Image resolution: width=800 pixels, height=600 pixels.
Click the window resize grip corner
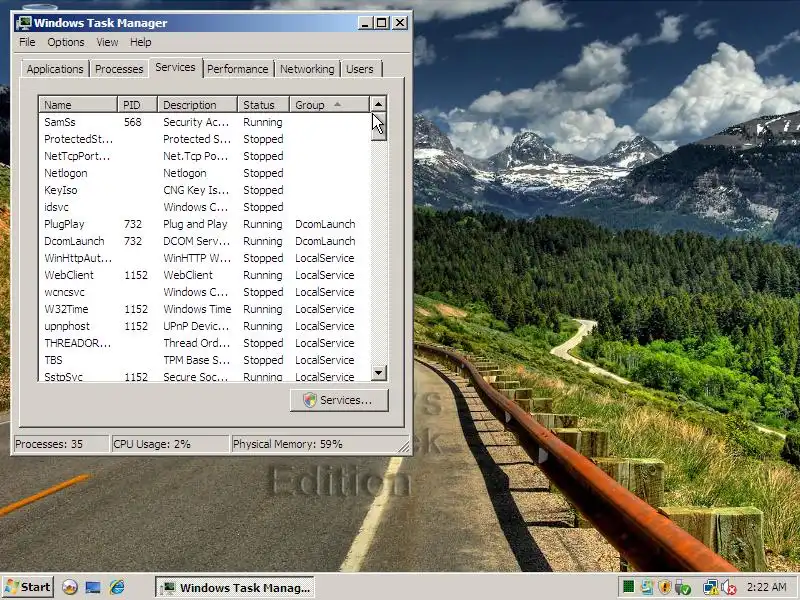[x=404, y=447]
